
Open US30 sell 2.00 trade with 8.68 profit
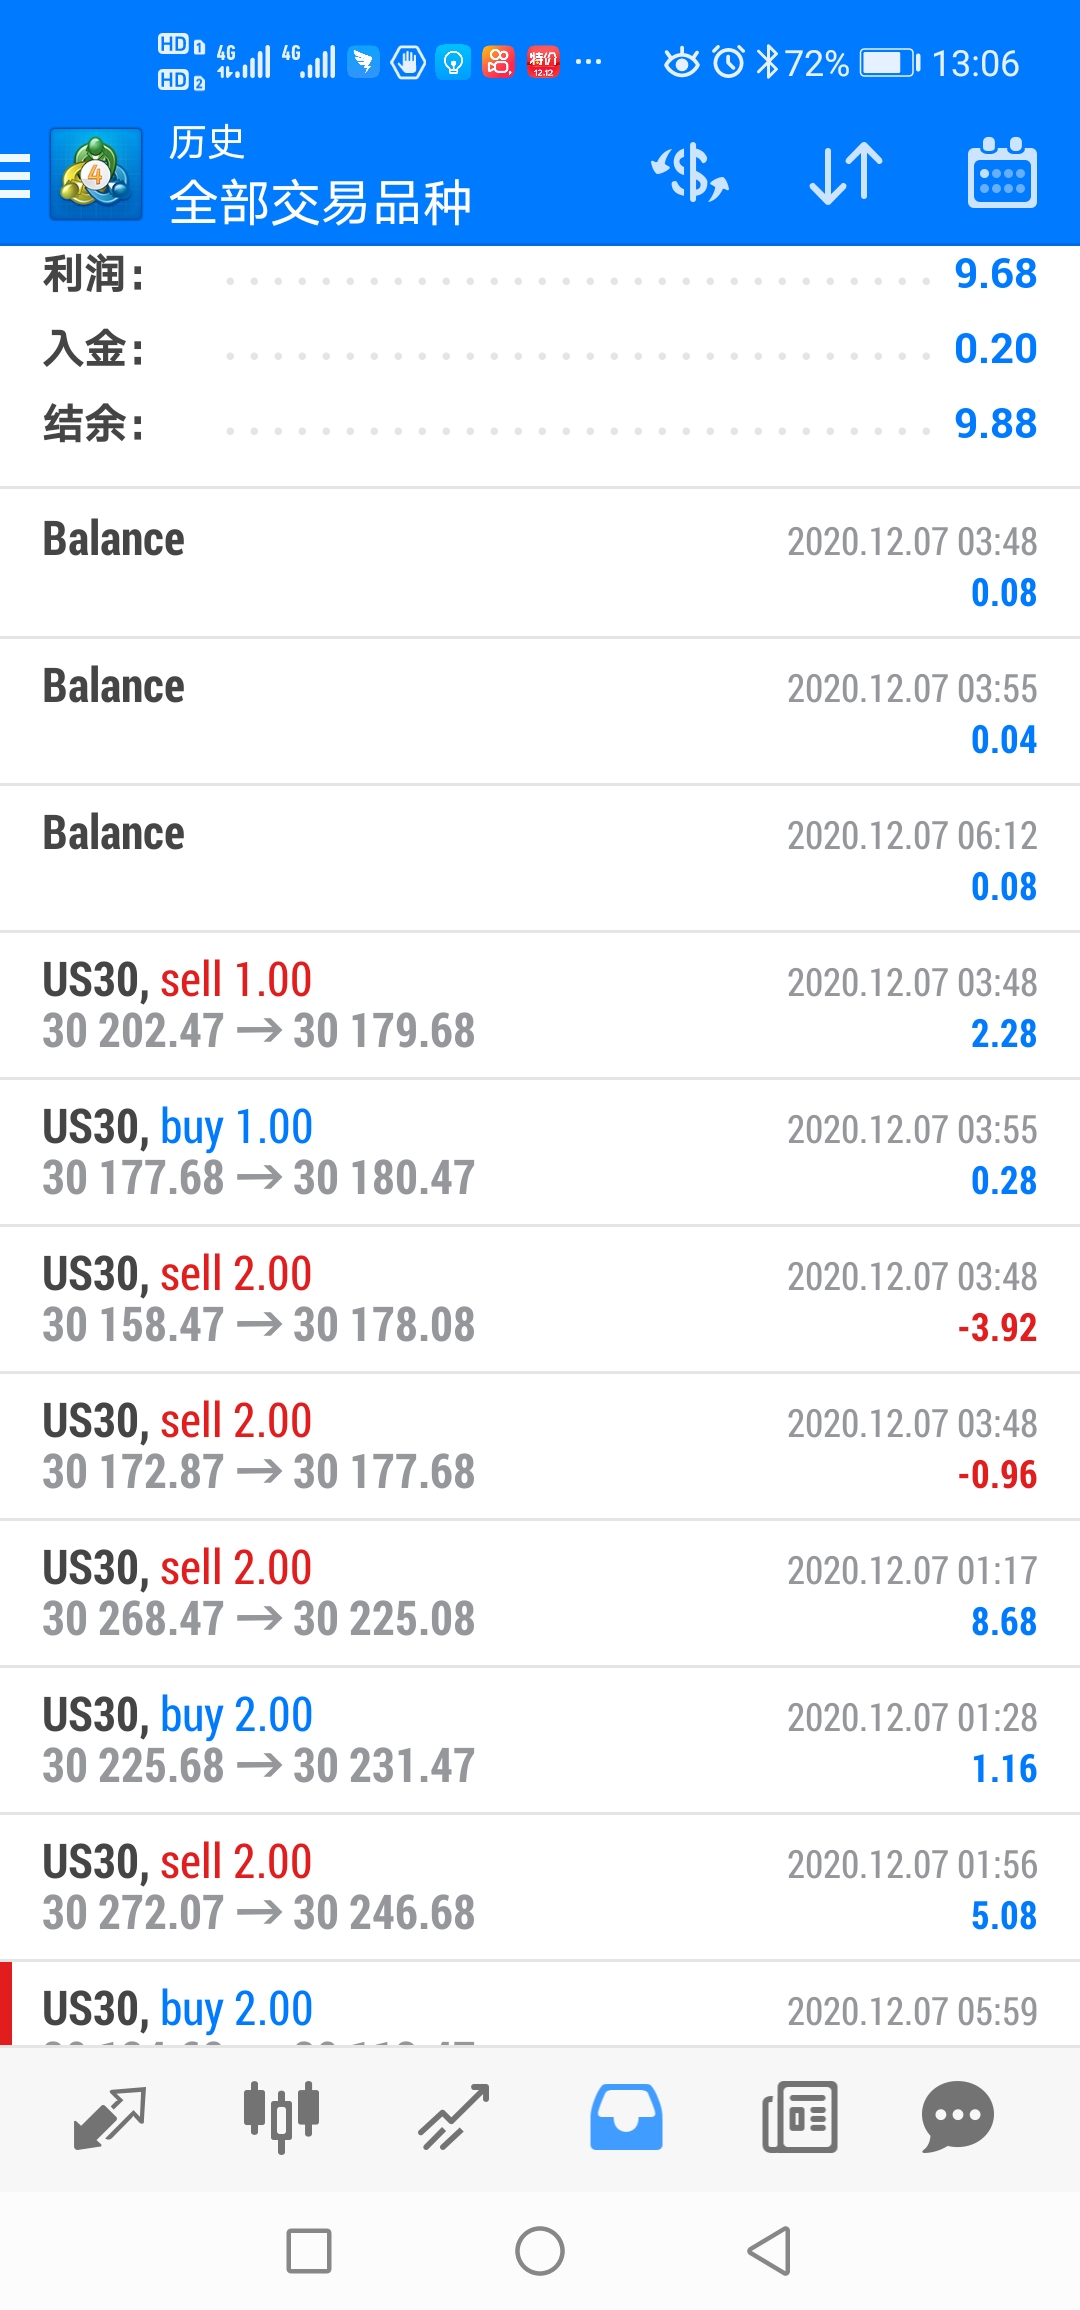click(x=540, y=1593)
